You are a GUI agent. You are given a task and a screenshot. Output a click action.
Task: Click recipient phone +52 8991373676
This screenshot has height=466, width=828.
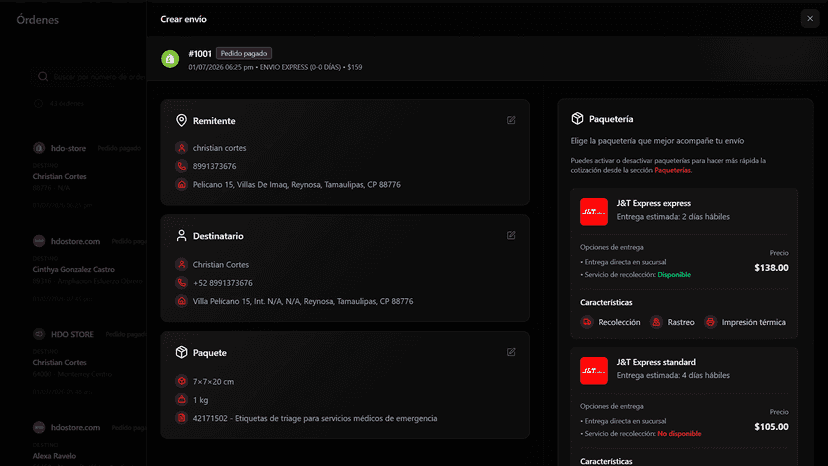point(222,283)
